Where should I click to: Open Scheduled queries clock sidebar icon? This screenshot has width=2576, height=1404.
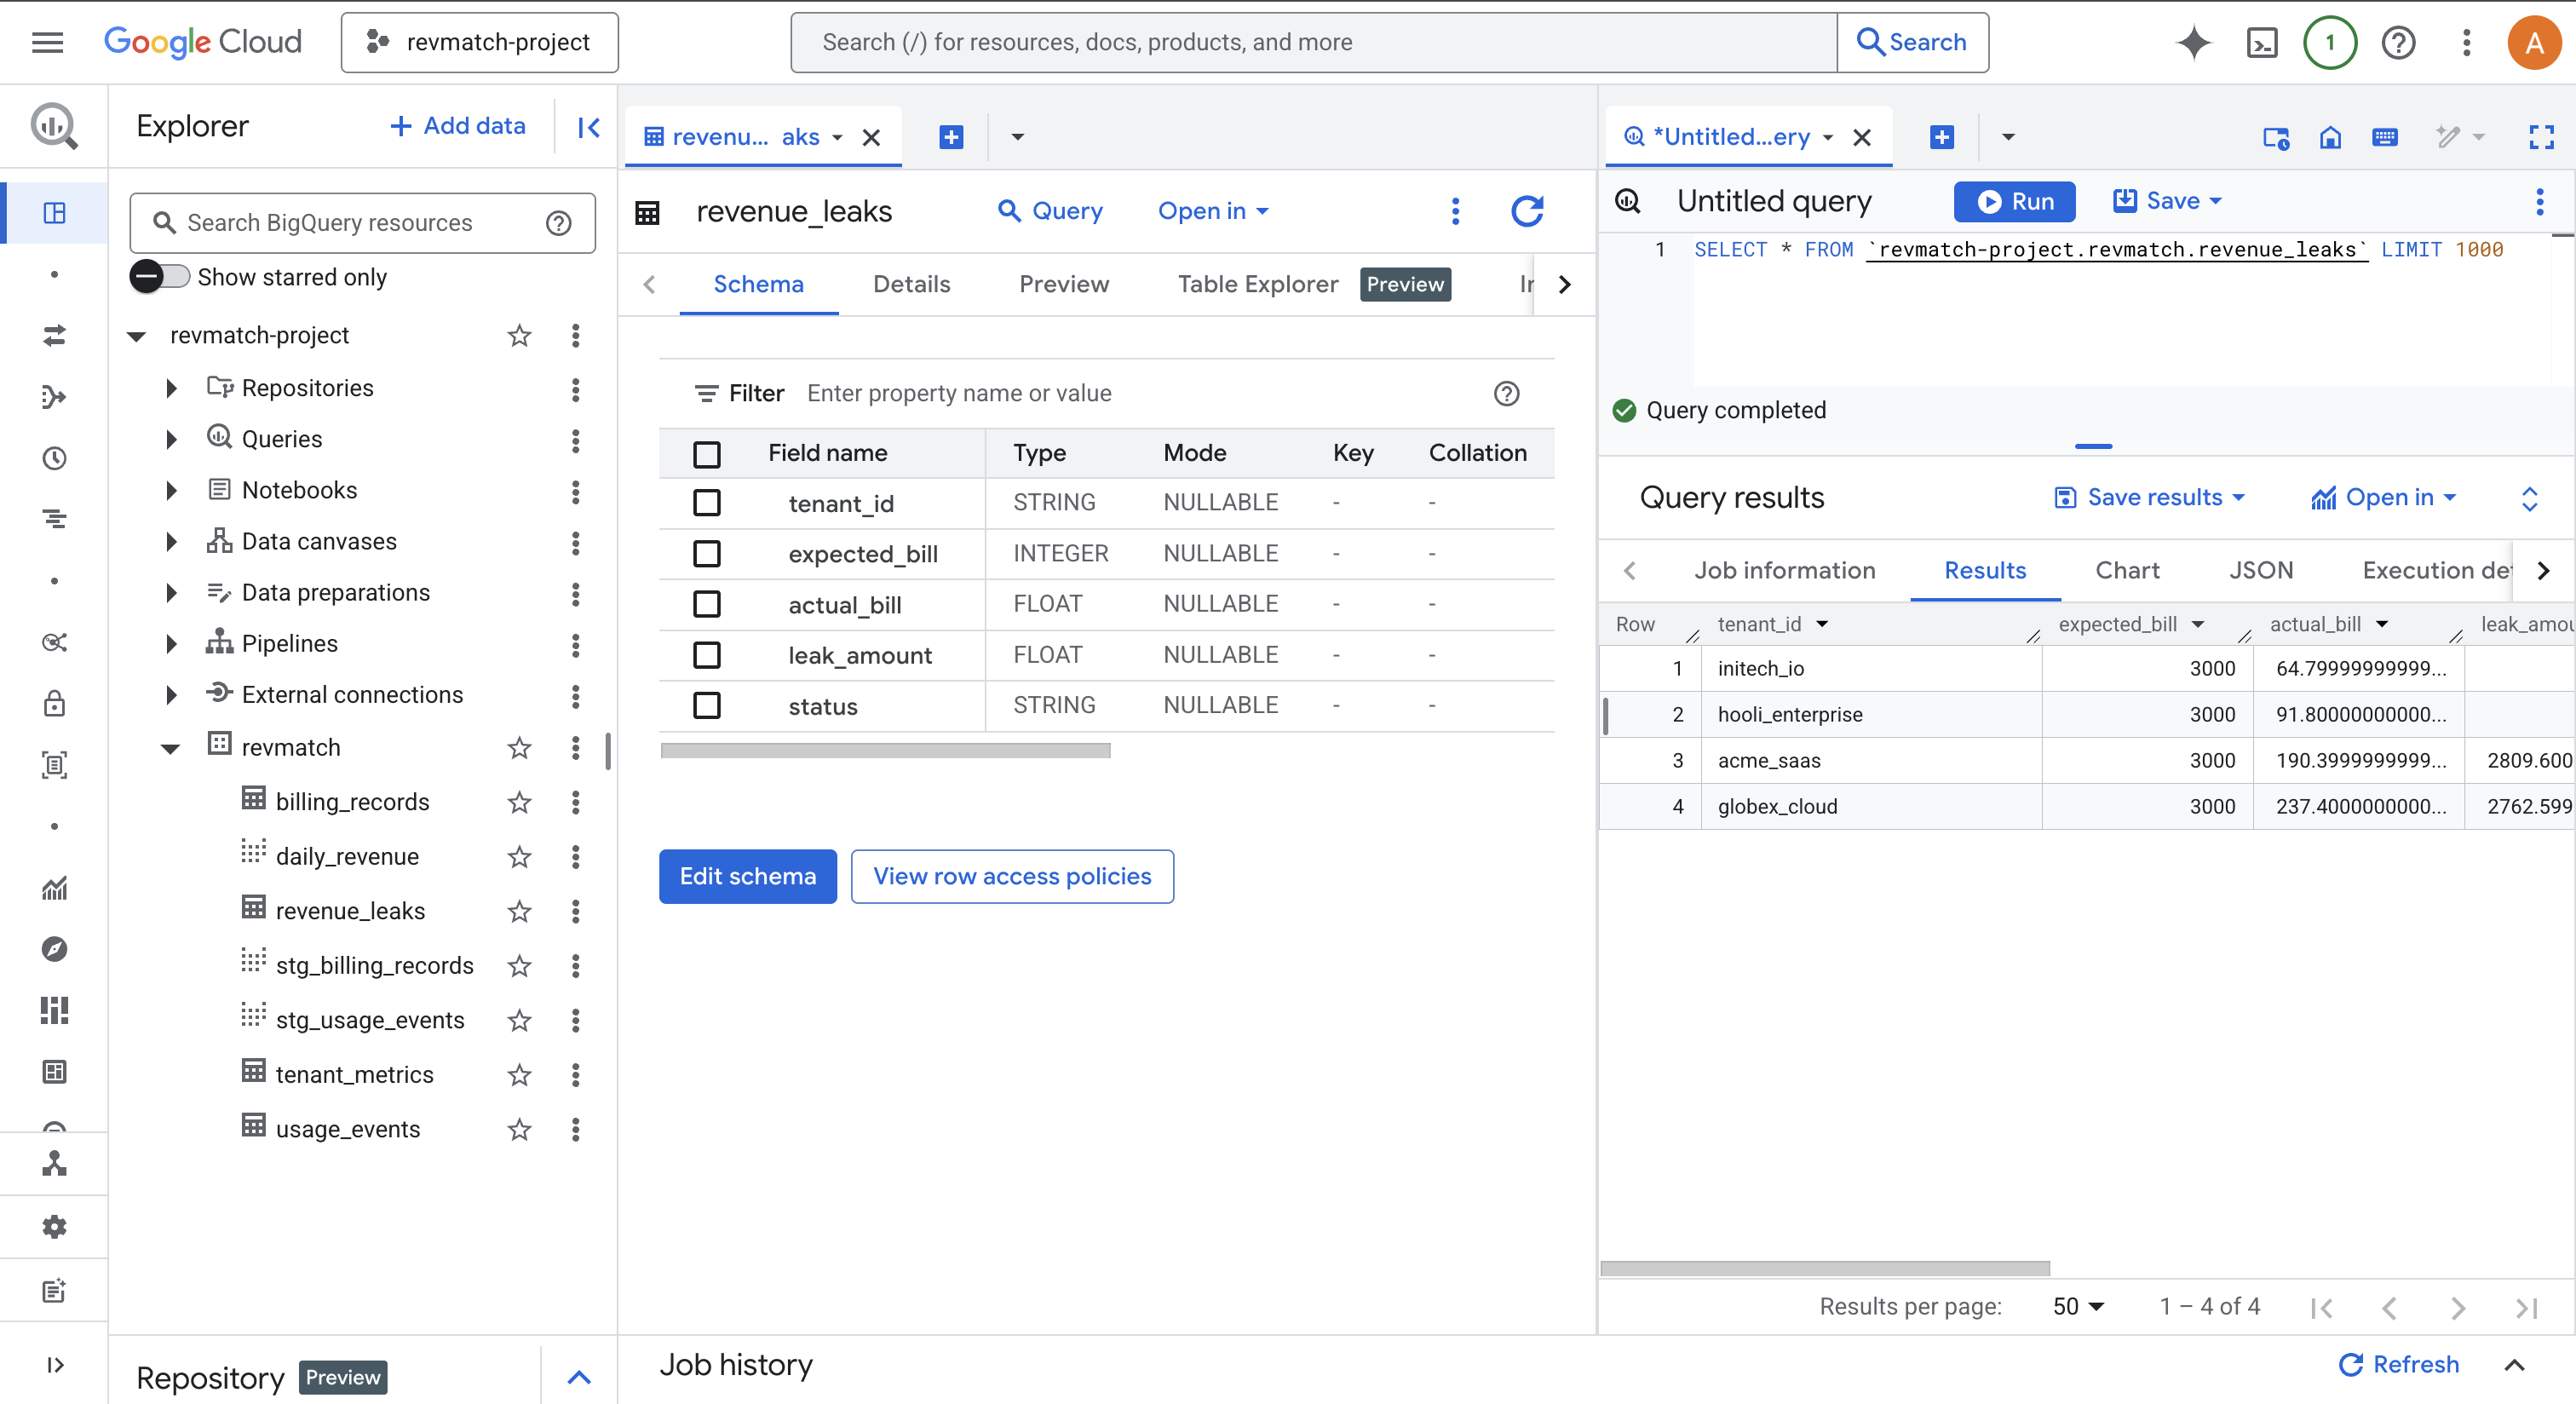54,458
